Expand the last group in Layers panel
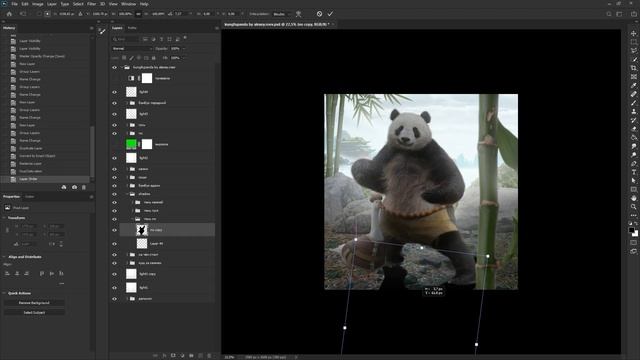 pos(127,299)
